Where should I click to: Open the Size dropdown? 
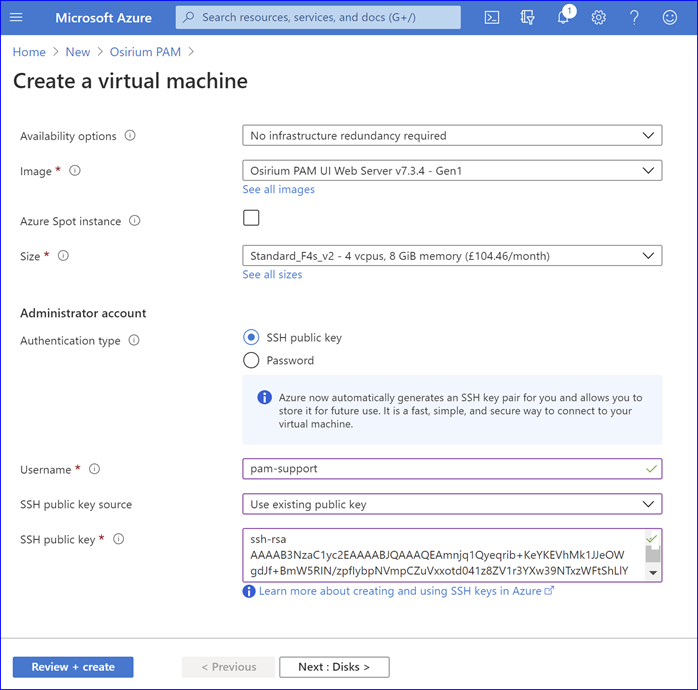click(452, 256)
